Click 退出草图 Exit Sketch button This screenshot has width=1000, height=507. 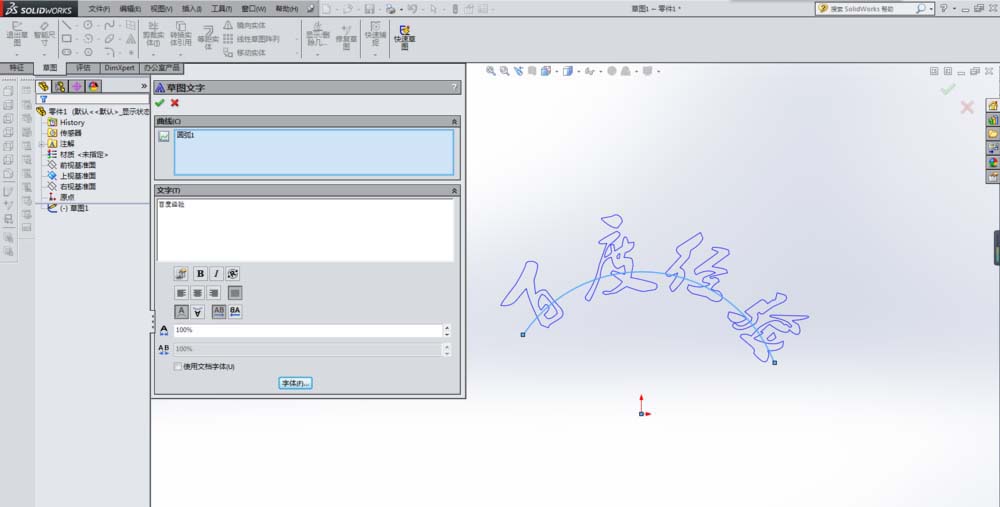(x=17, y=33)
